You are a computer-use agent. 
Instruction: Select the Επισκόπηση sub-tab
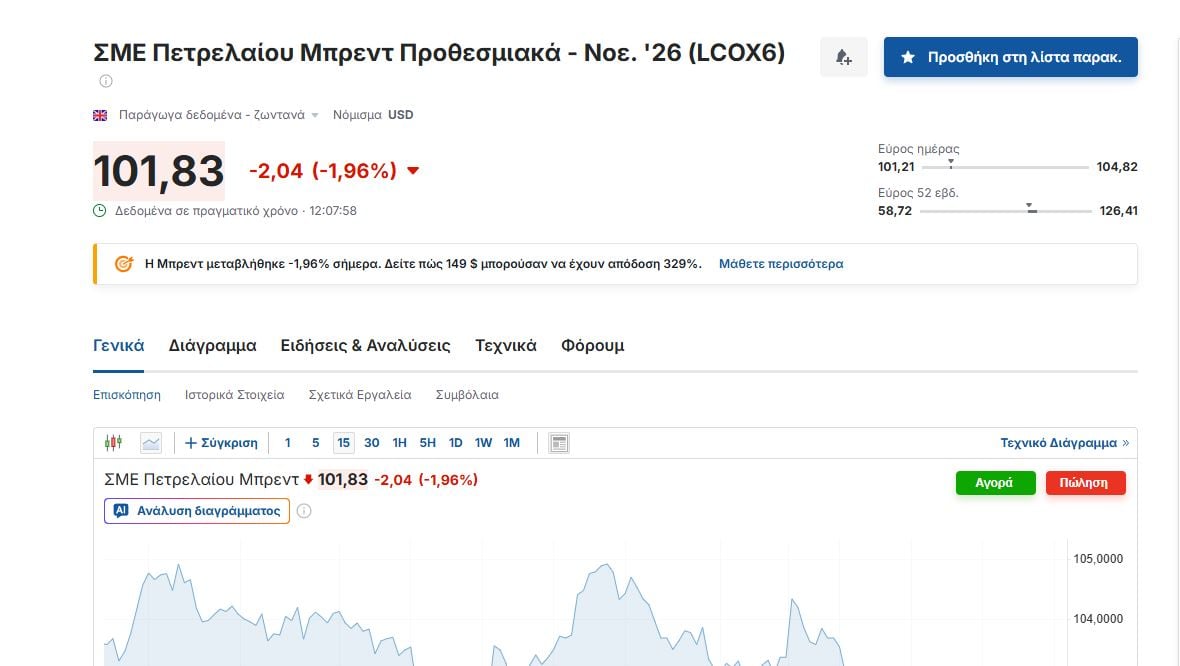(127, 395)
